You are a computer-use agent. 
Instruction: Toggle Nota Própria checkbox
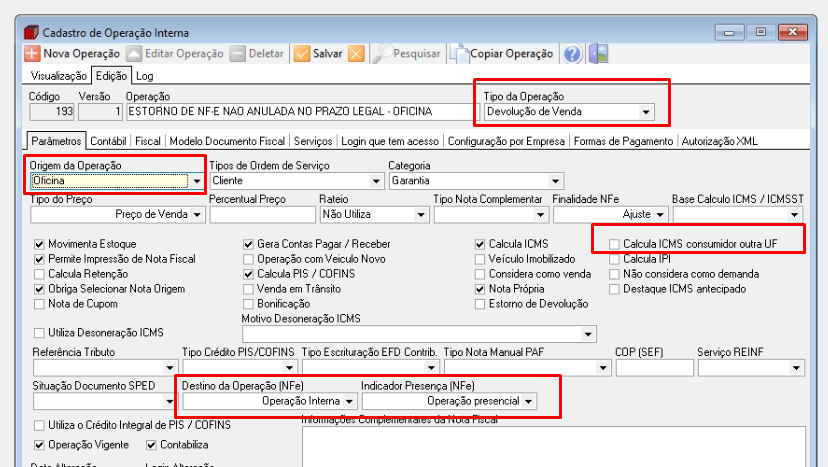tap(480, 289)
